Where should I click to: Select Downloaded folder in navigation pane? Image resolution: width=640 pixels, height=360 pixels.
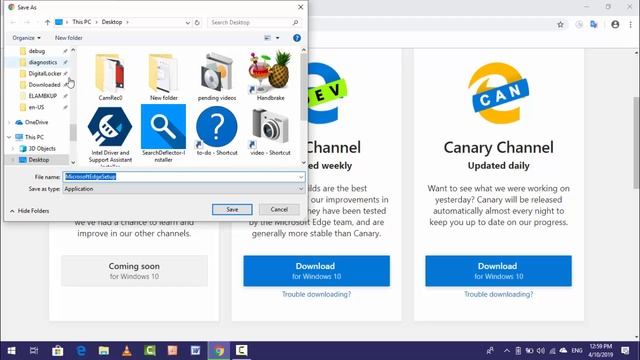tap(44, 85)
